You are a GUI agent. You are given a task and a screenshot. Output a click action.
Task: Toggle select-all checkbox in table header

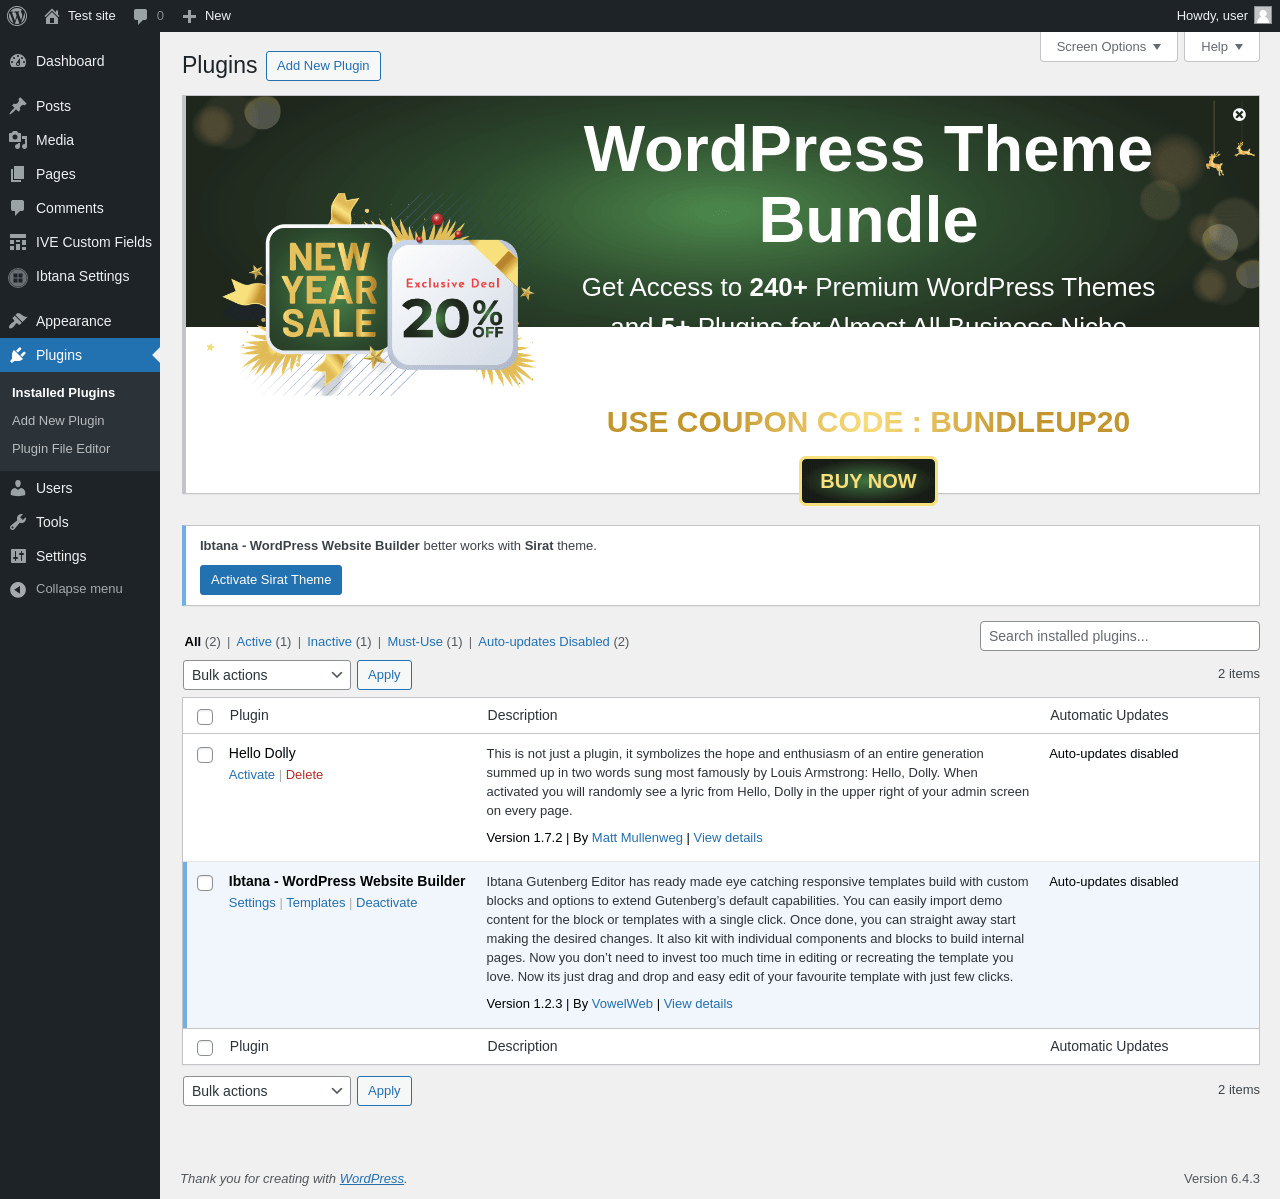point(205,717)
